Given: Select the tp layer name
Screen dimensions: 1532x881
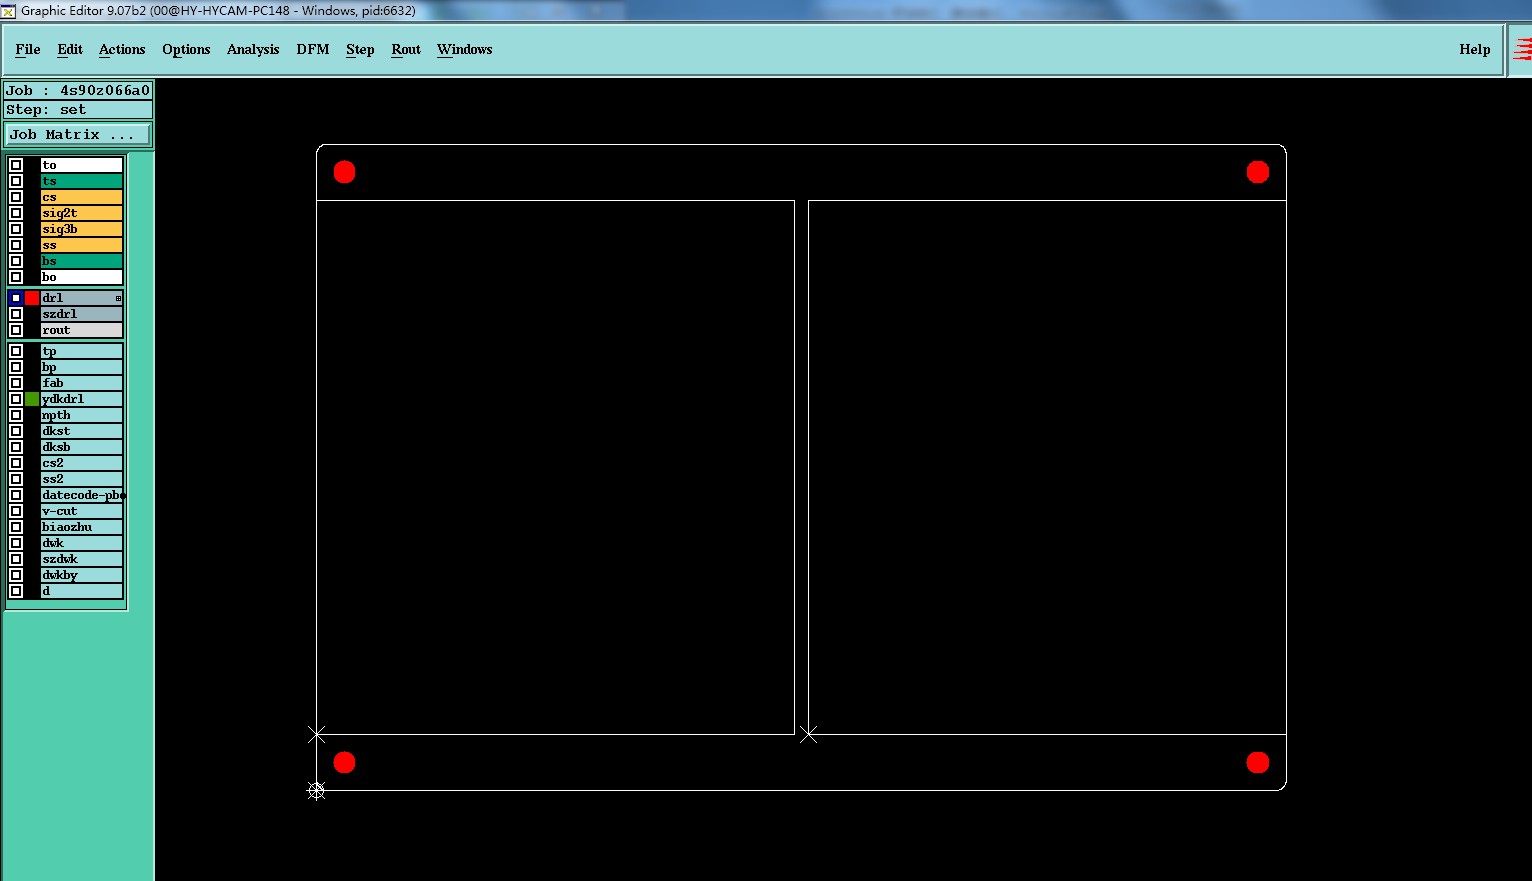Looking at the screenshot, I should pyautogui.click(x=82, y=351).
